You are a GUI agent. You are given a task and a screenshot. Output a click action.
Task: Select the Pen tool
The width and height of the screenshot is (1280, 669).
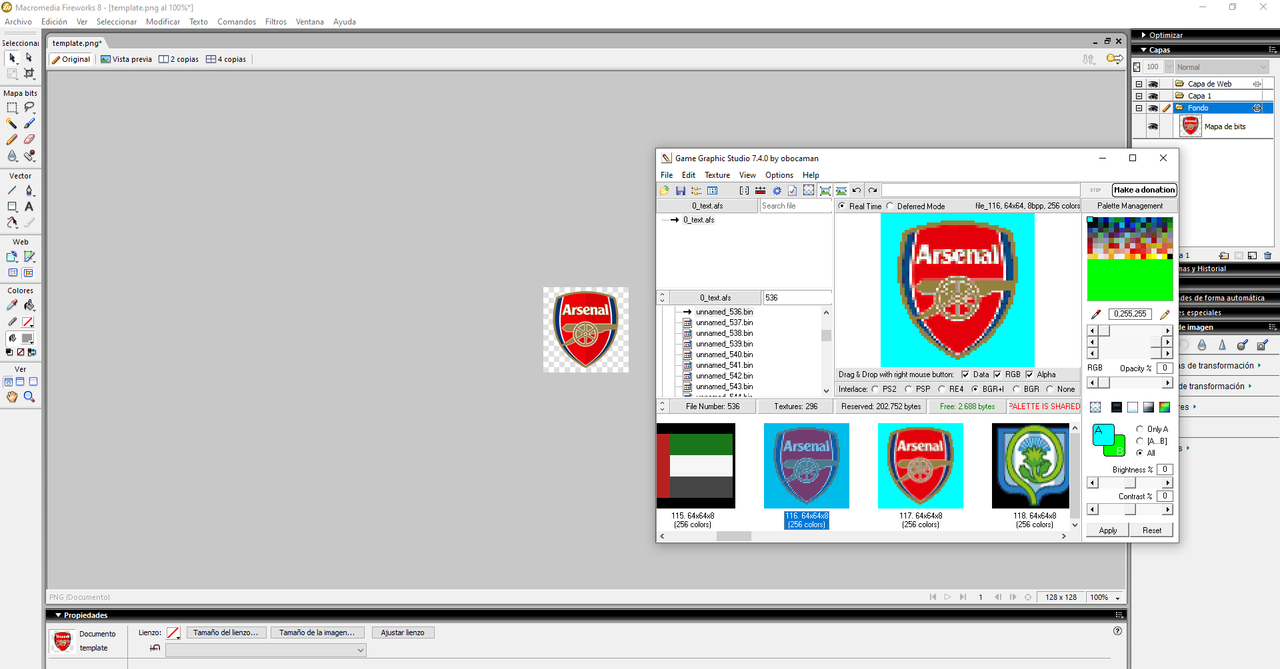[29, 190]
